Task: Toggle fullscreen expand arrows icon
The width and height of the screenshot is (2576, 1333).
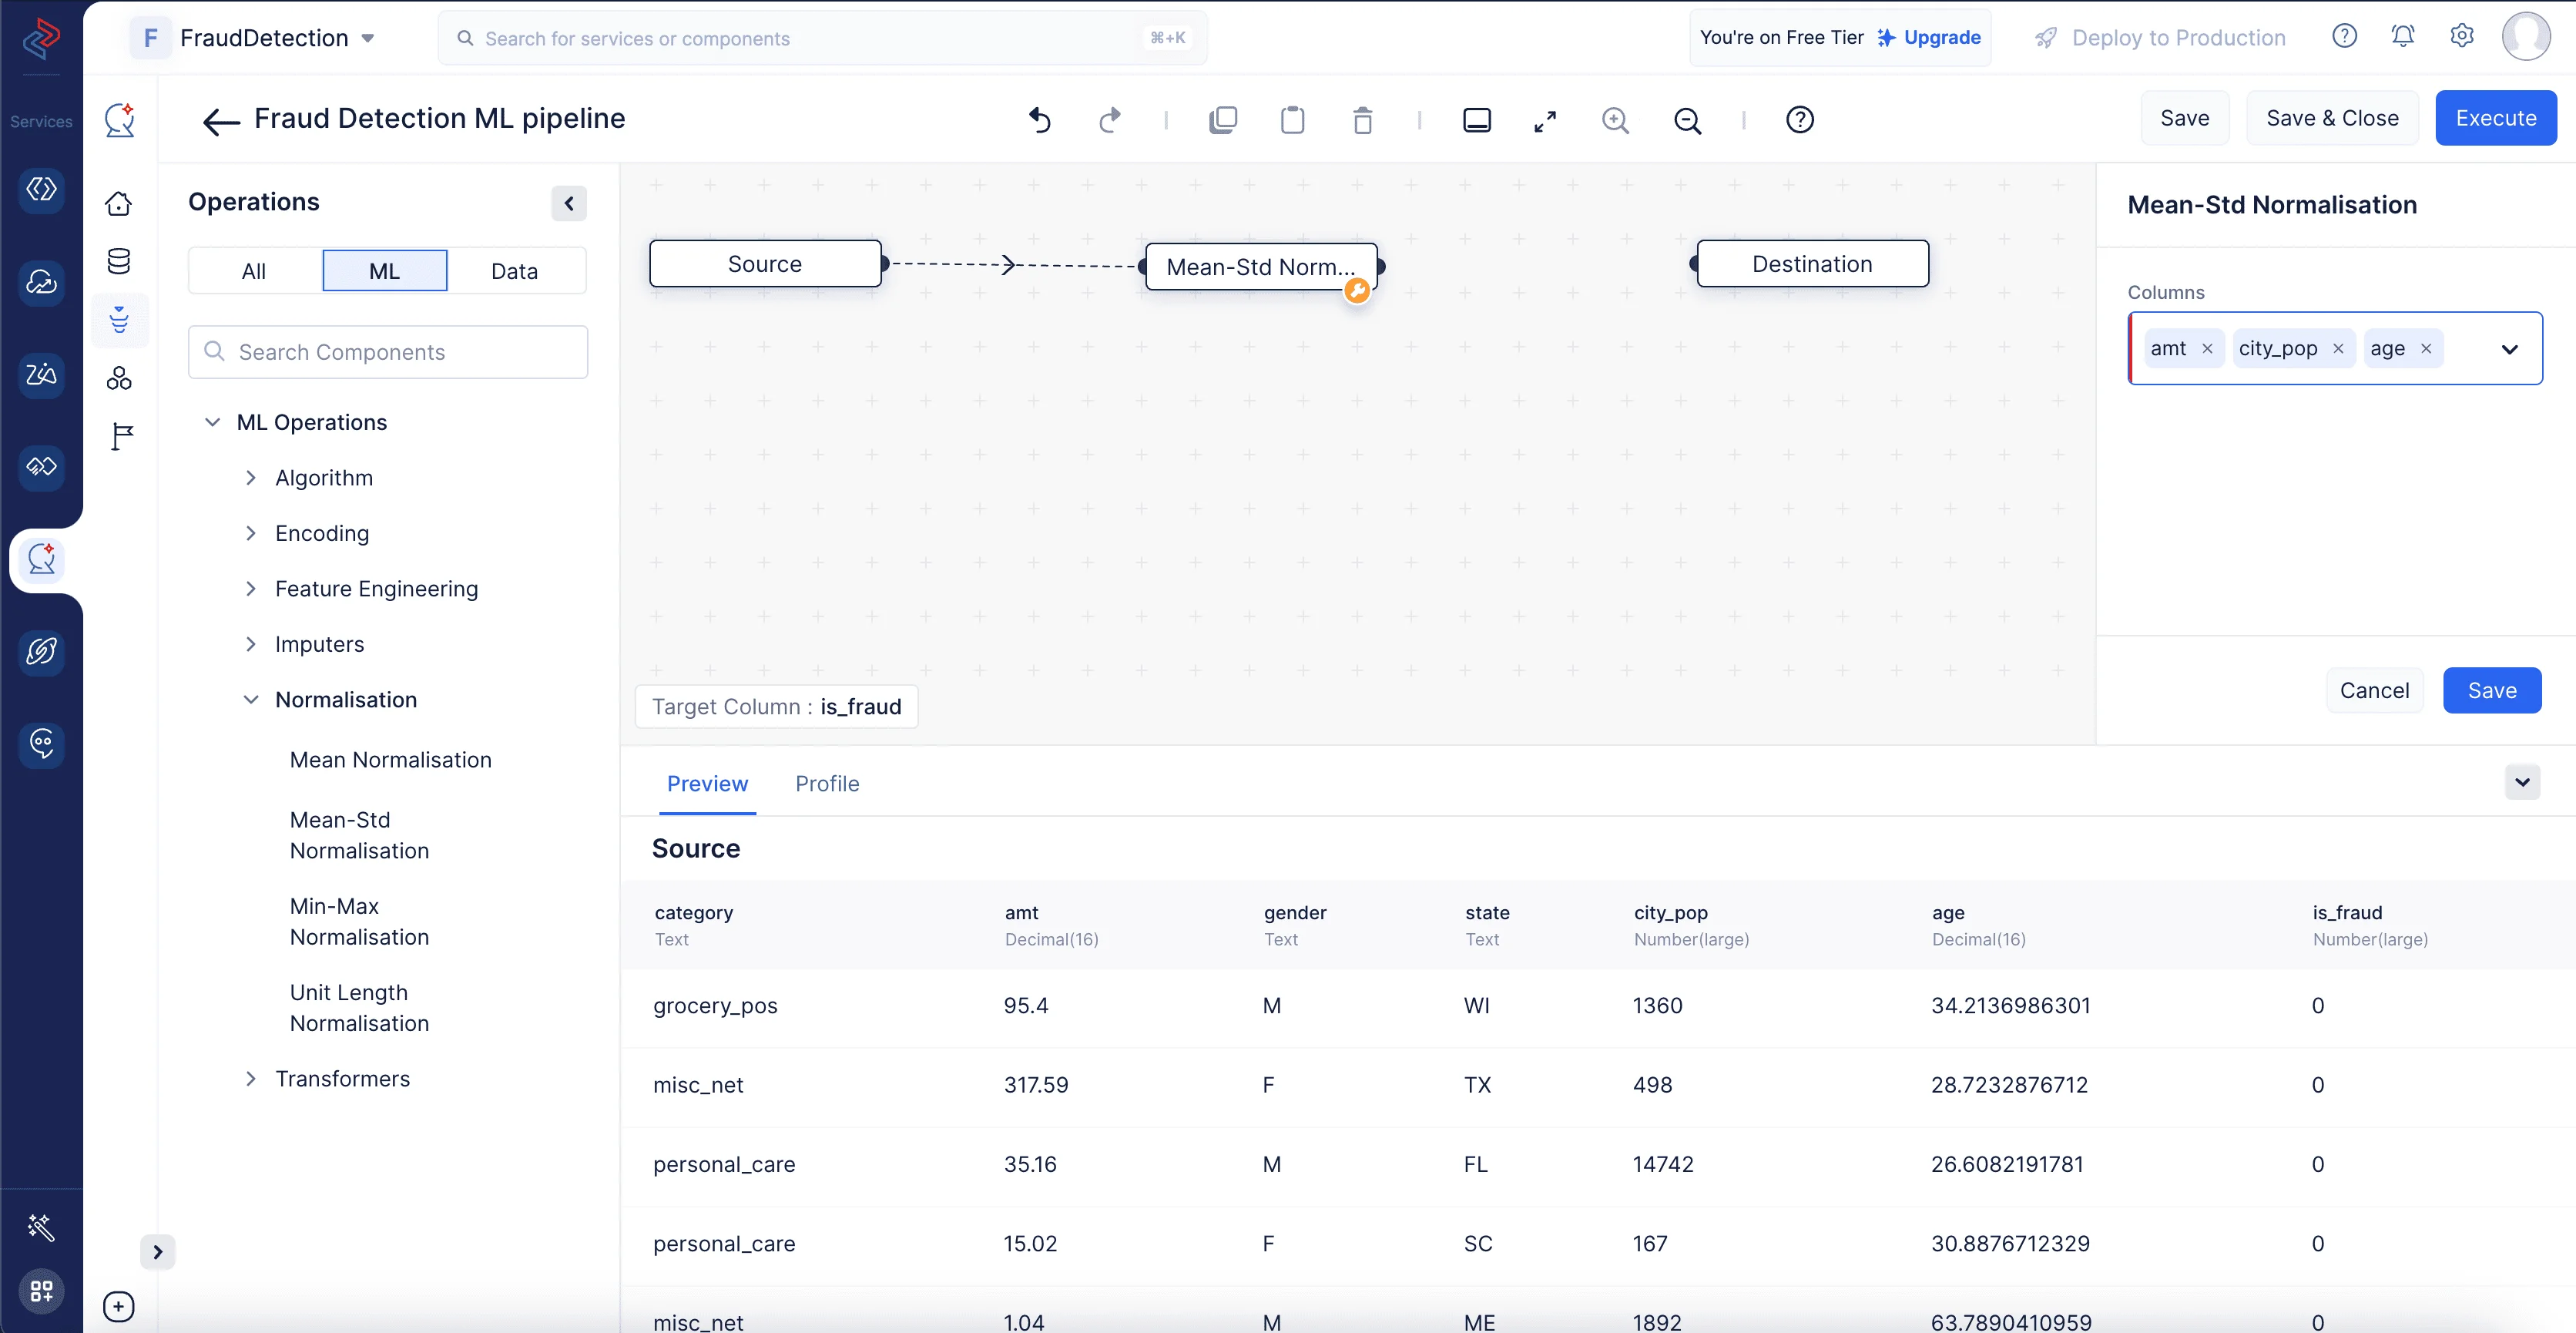Action: [1545, 120]
